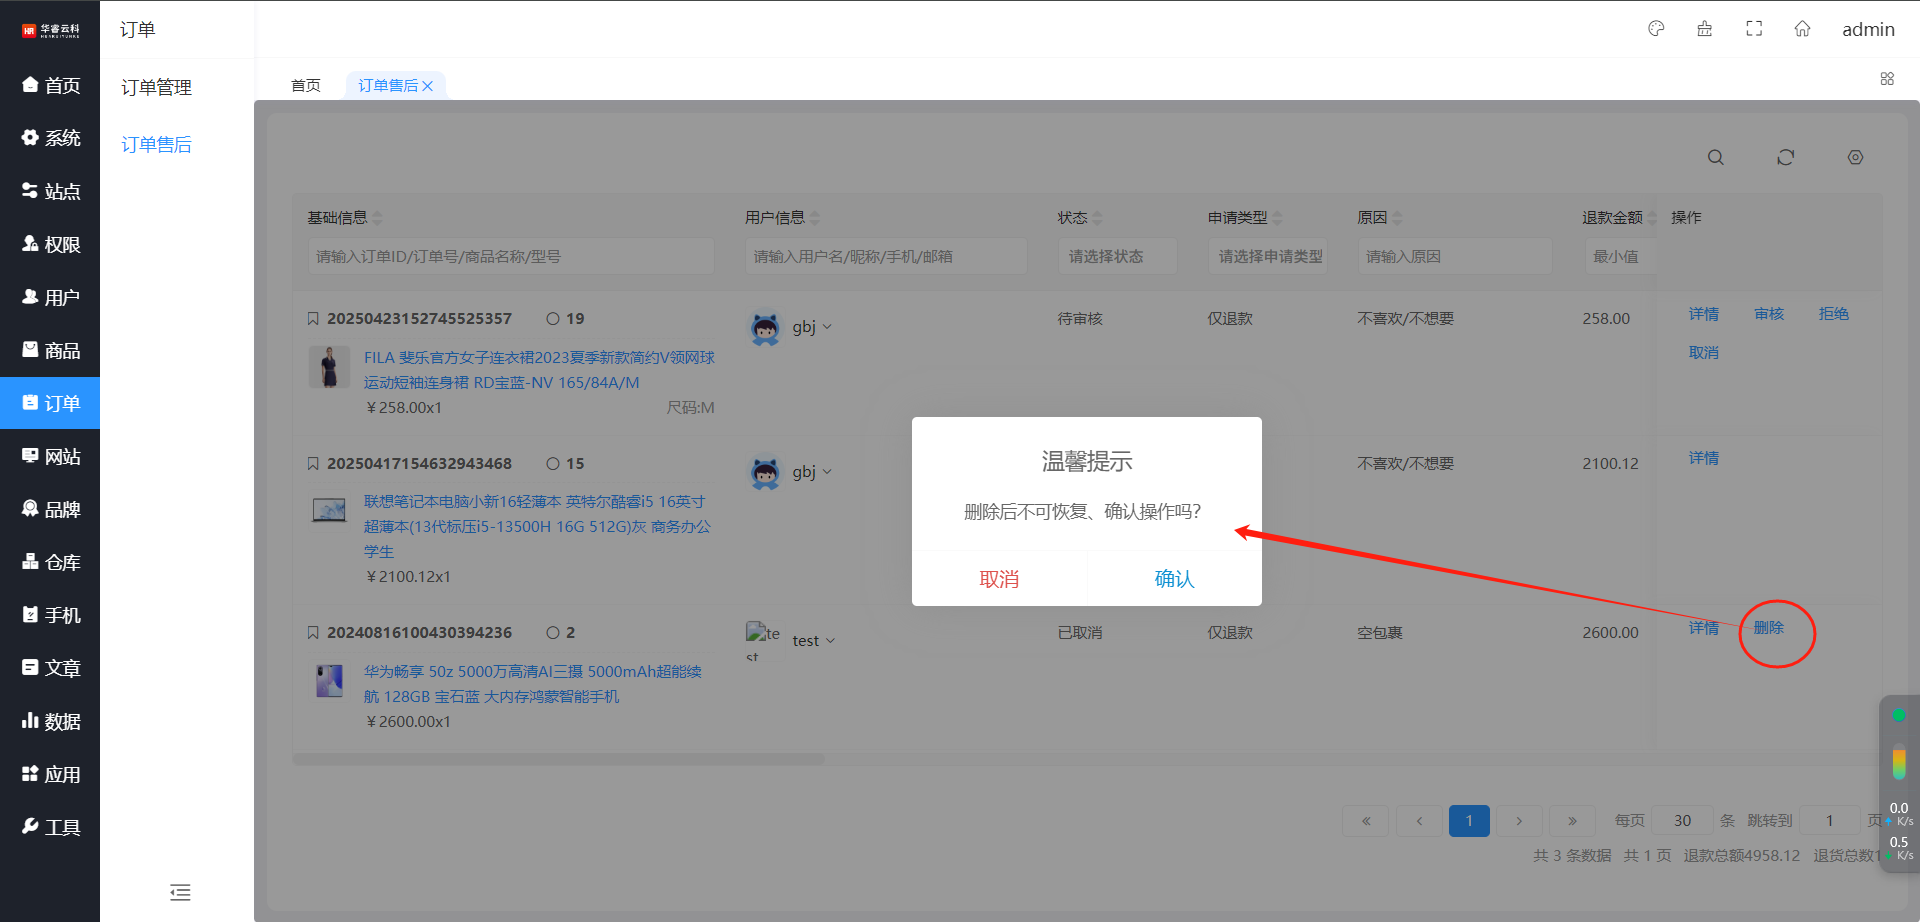This screenshot has height=922, width=1920.
Task: Close the 订单售后 tab
Action: pos(428,86)
